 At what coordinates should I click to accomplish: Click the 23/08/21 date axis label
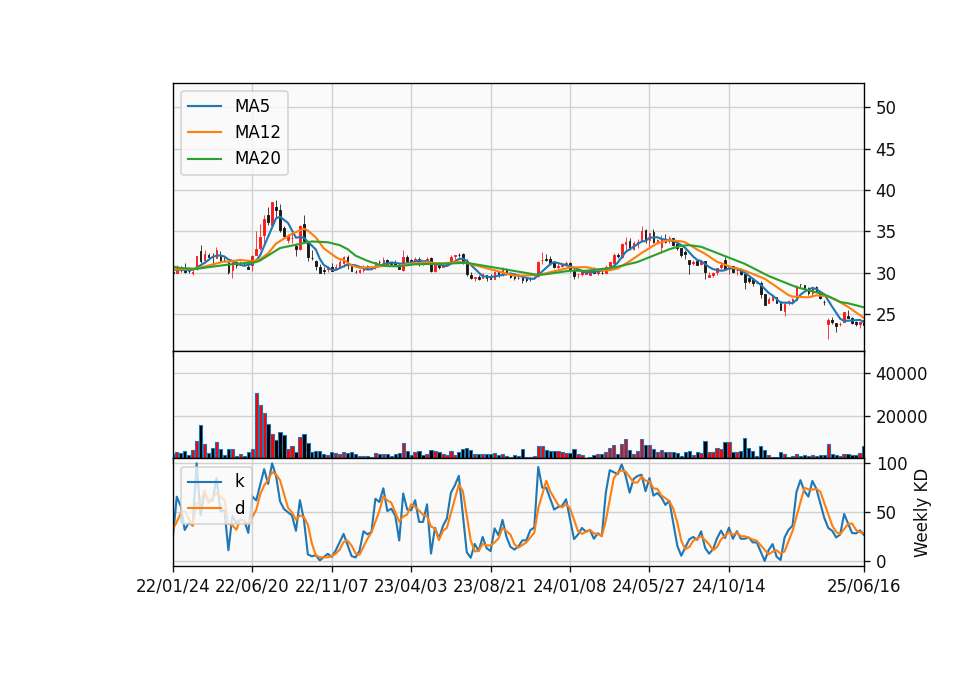pyautogui.click(x=490, y=586)
